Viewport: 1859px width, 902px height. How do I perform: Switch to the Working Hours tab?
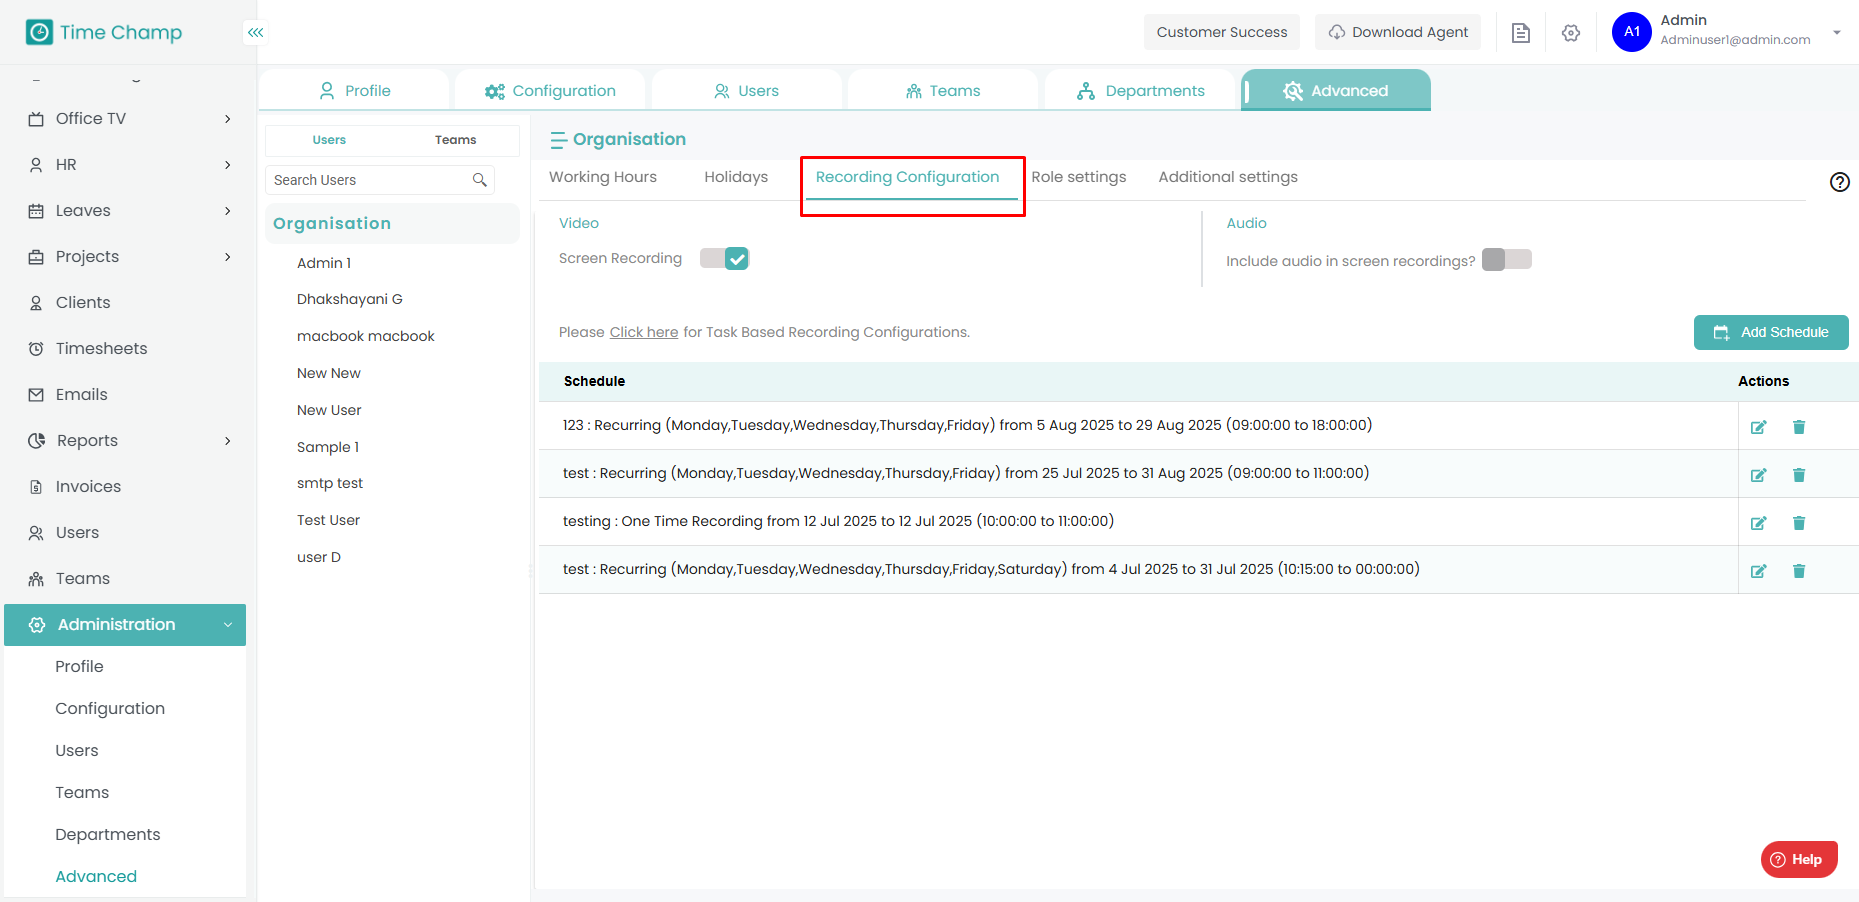[x=603, y=177]
